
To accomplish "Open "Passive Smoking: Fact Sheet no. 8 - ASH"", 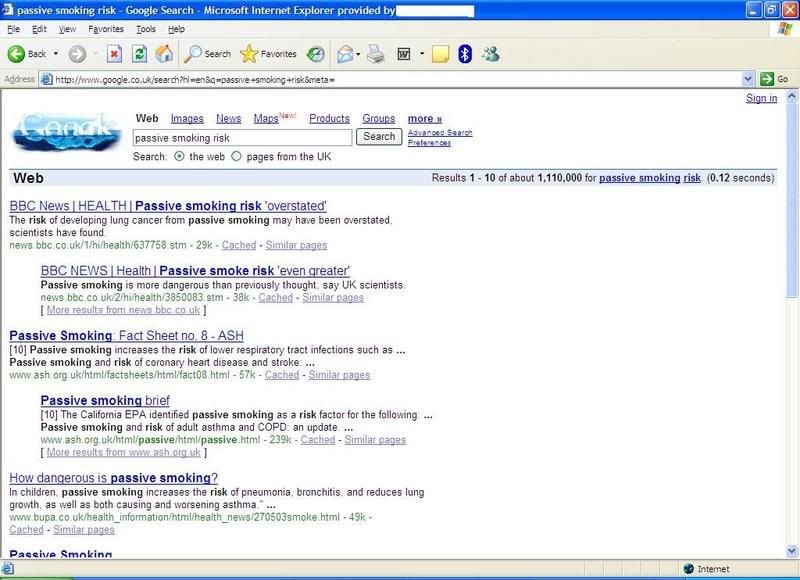I will pos(127,336).
